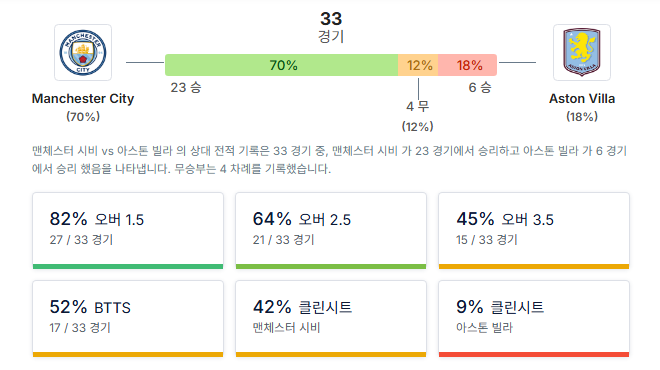
Task: Click the Aston Villa crest logo
Action: point(582,53)
